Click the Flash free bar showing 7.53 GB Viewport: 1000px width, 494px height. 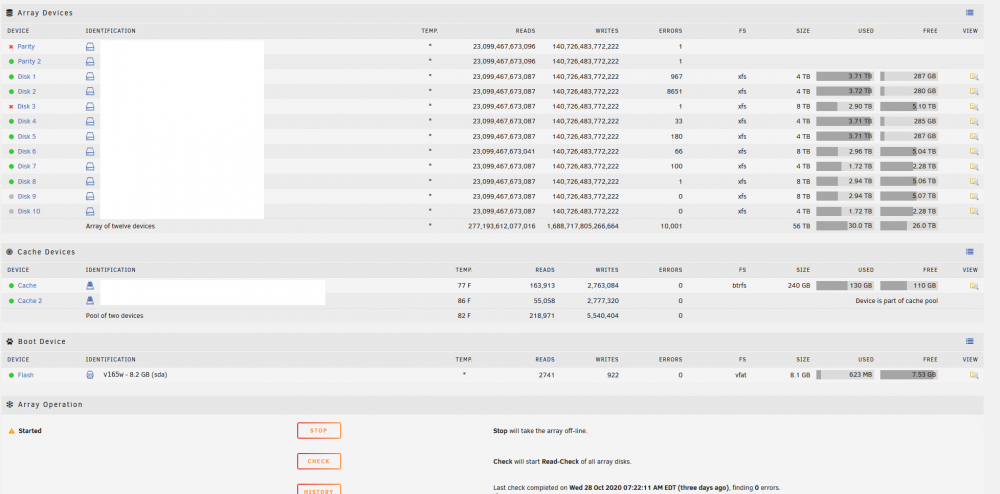click(909, 375)
